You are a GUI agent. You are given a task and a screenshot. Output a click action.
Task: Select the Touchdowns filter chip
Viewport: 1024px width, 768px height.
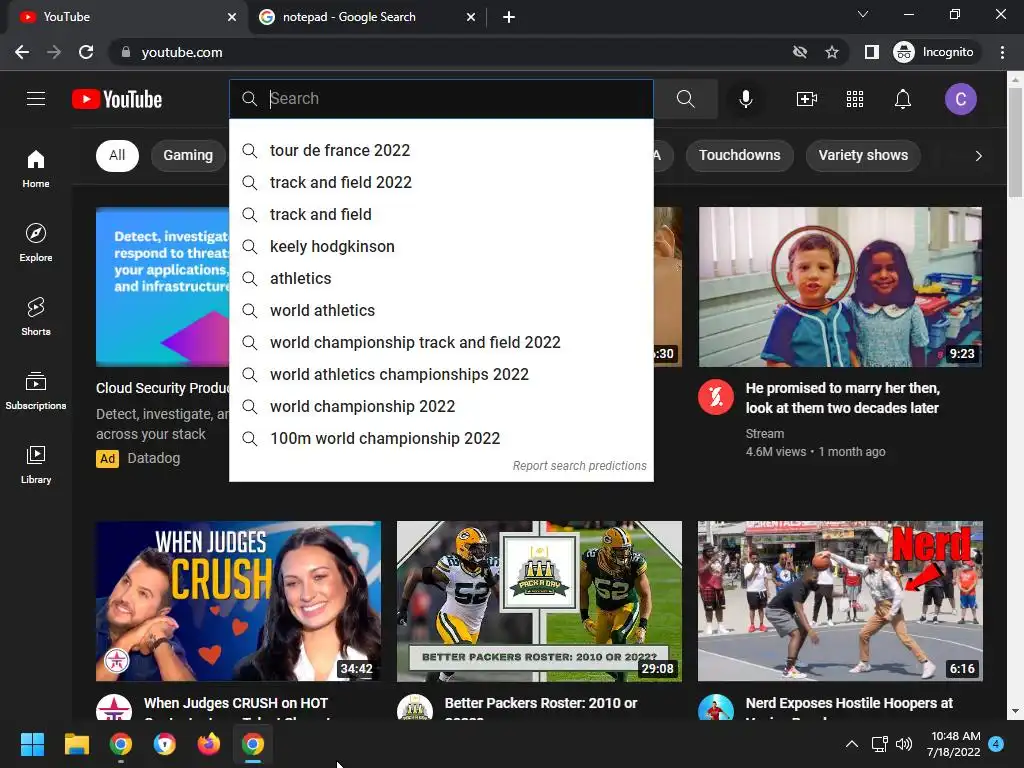click(x=739, y=155)
